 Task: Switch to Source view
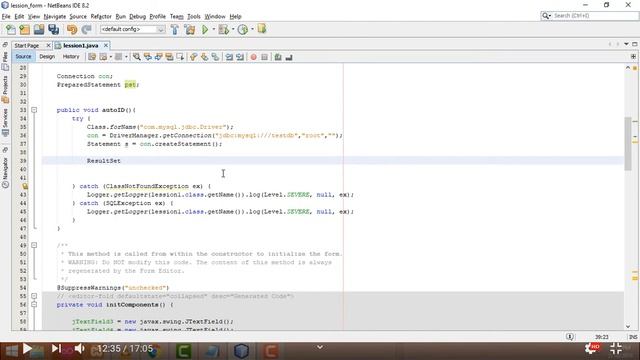pyautogui.click(x=23, y=57)
